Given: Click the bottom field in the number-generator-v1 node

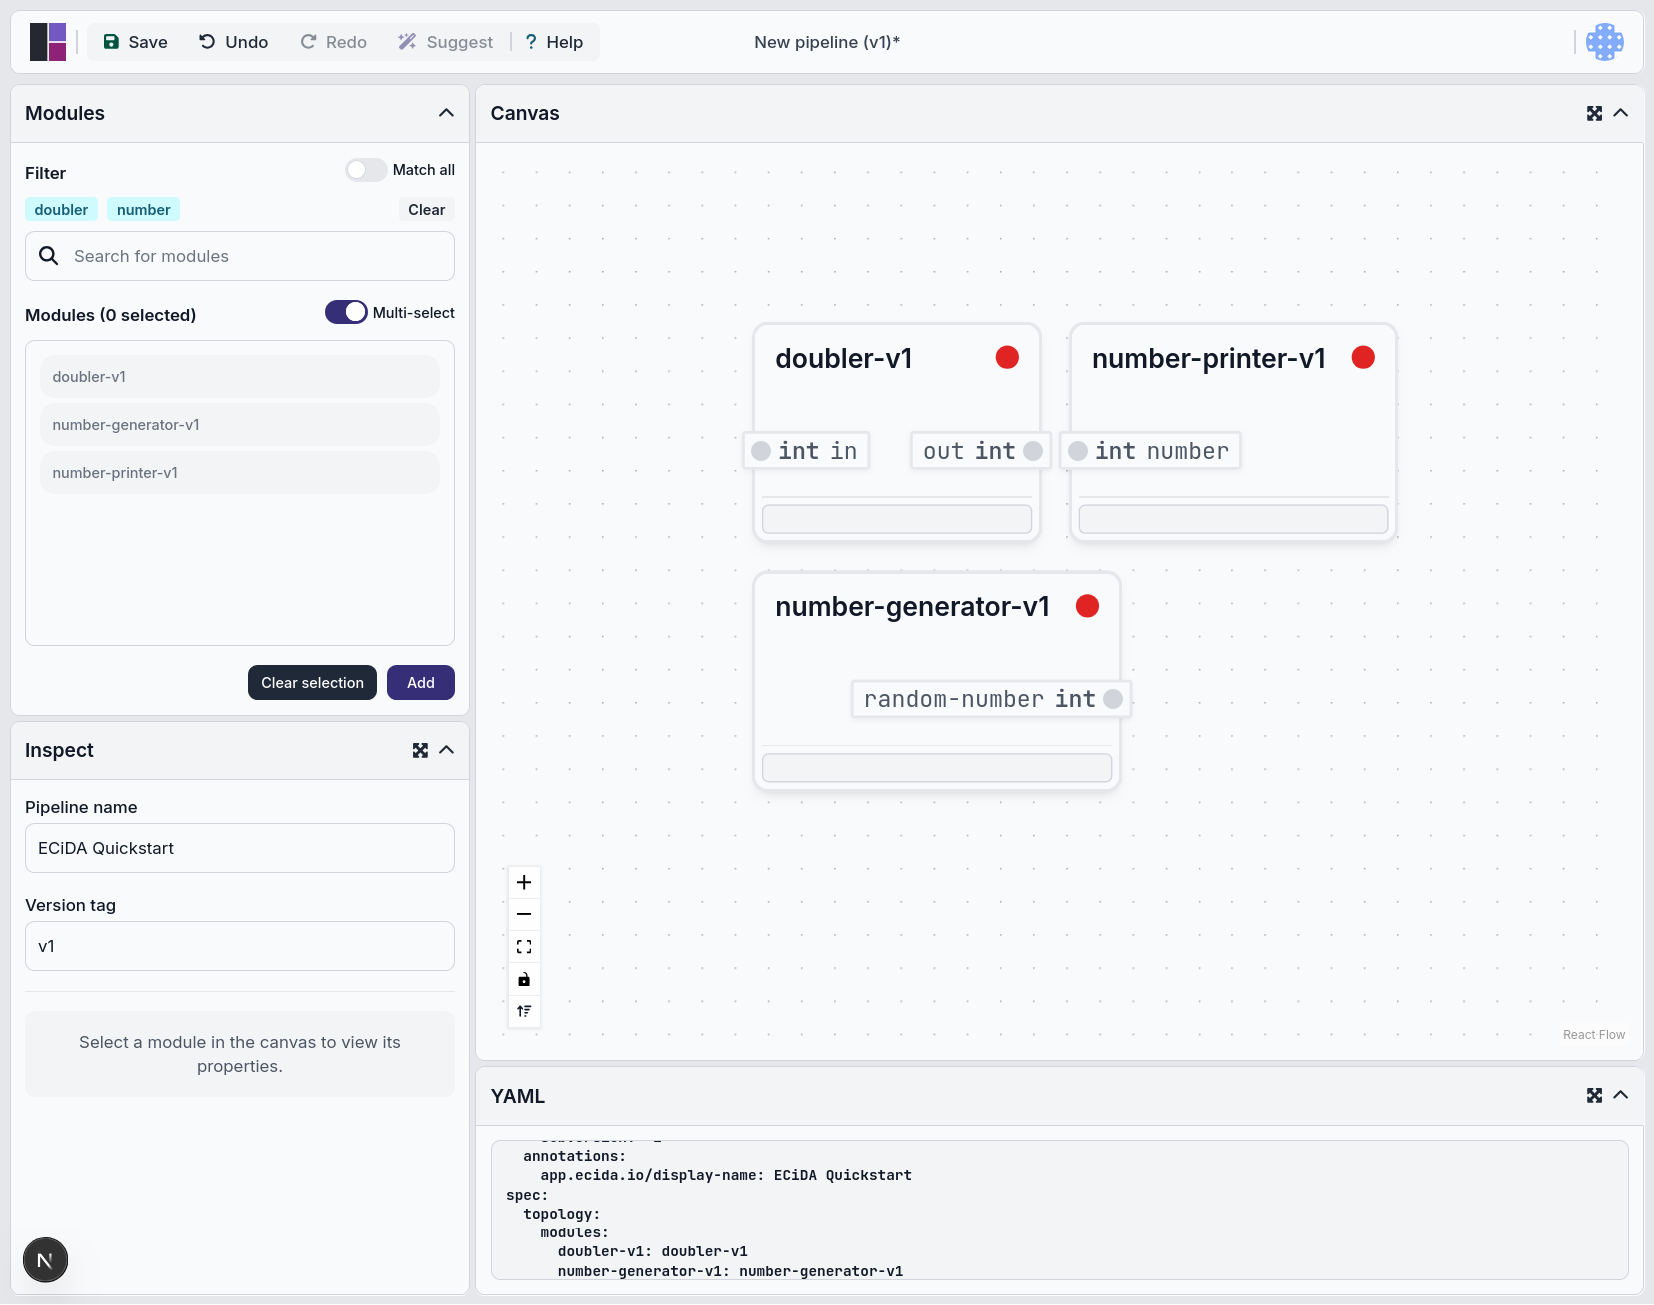Looking at the screenshot, I should click(x=937, y=768).
